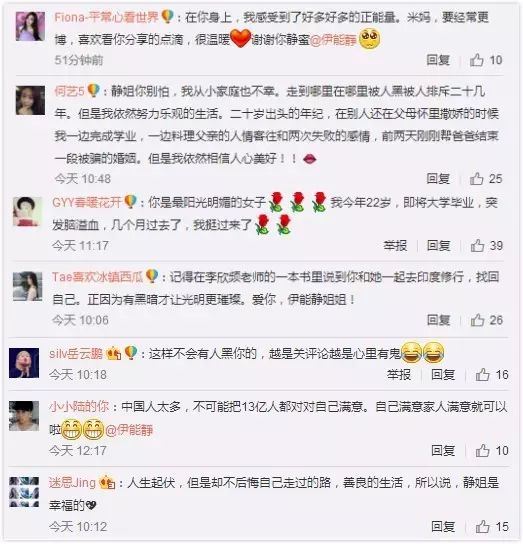Open @伊能静 mention in Fiona's comment
Viewport: 523px width, 544px height.
pyautogui.click(x=333, y=40)
